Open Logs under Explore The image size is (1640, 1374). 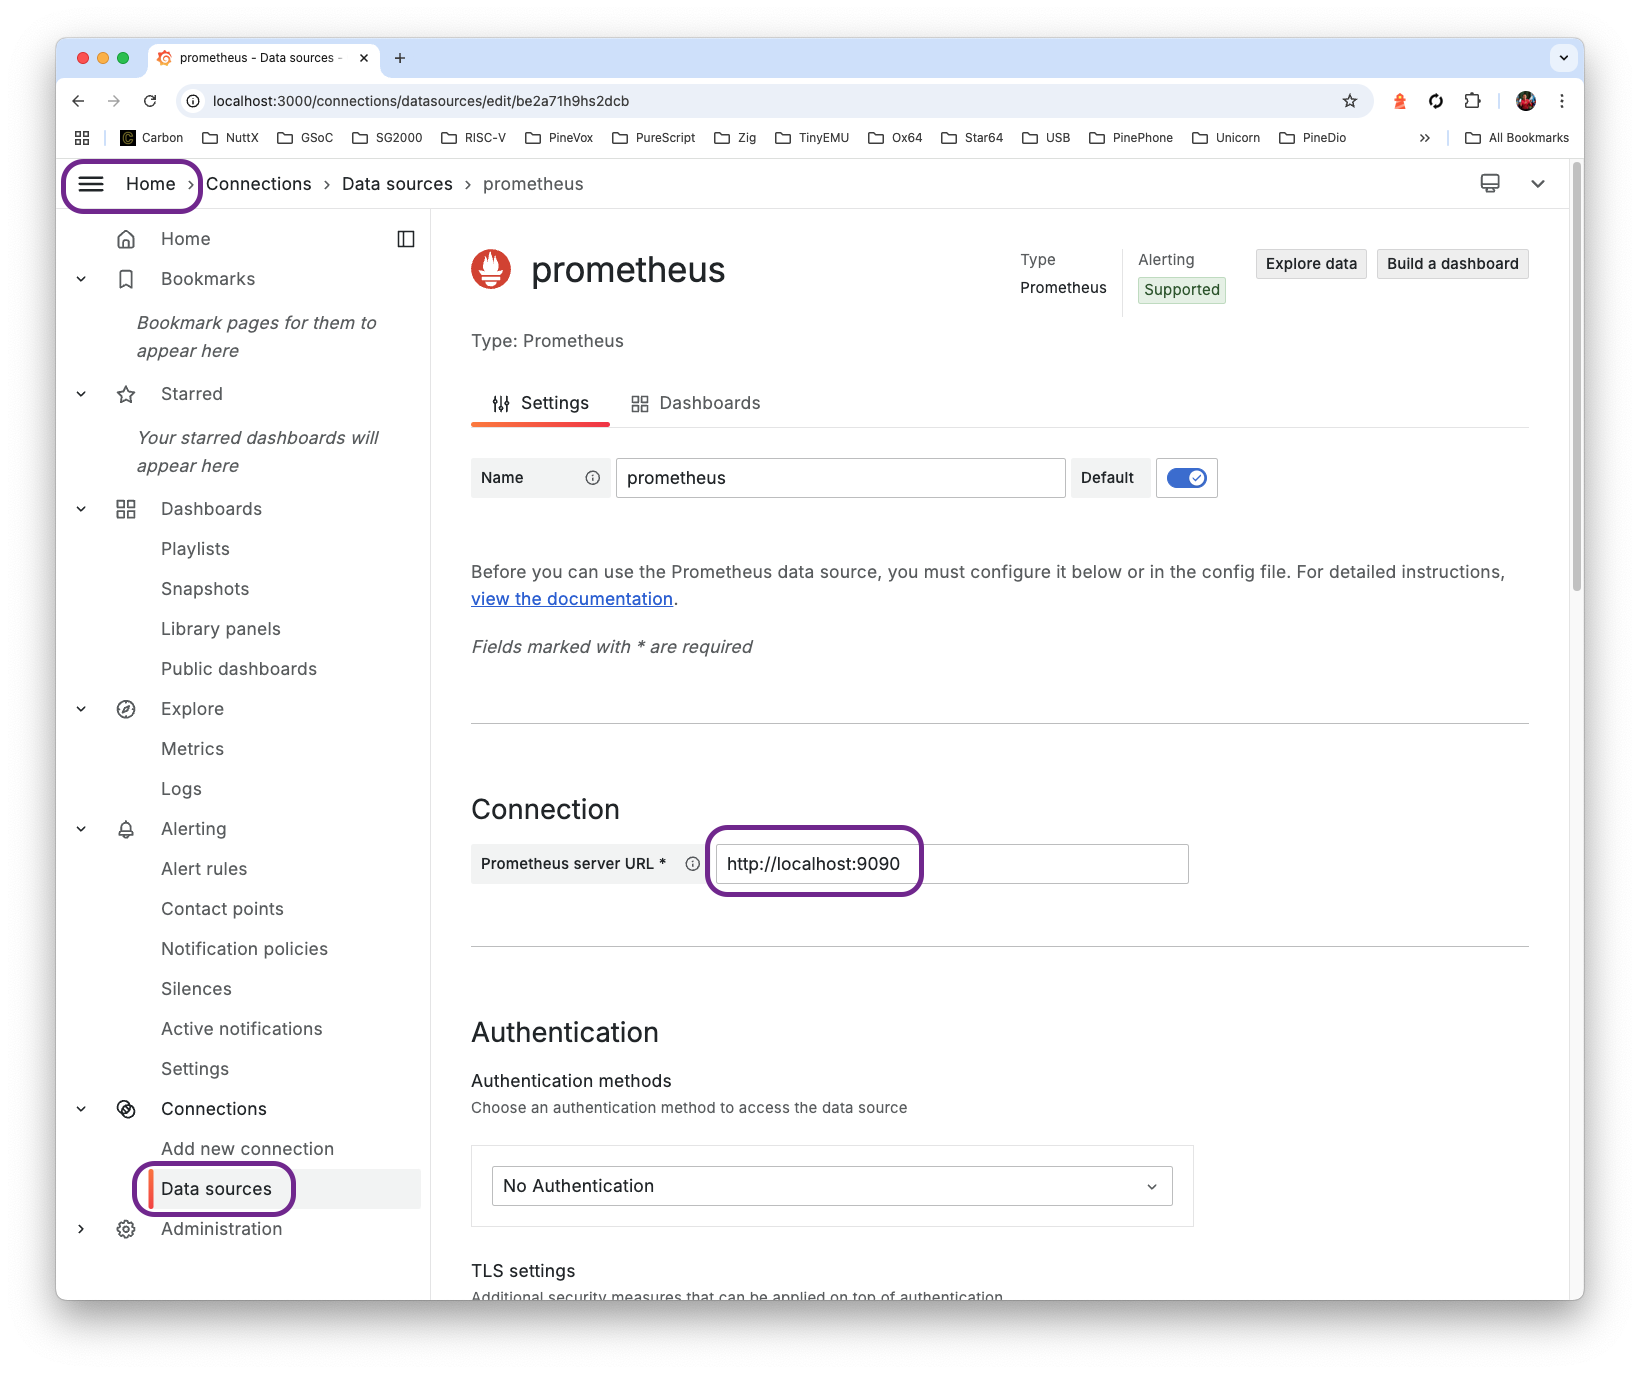pos(181,789)
